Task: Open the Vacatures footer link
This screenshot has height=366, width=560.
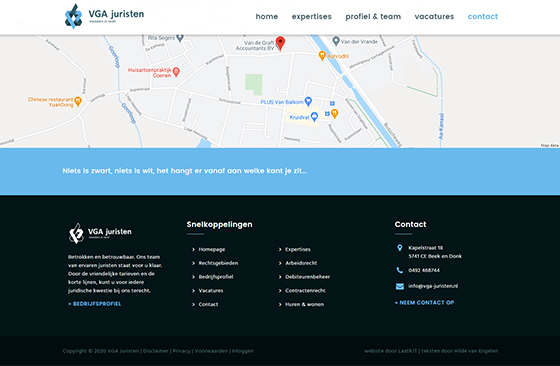Action: (x=211, y=291)
